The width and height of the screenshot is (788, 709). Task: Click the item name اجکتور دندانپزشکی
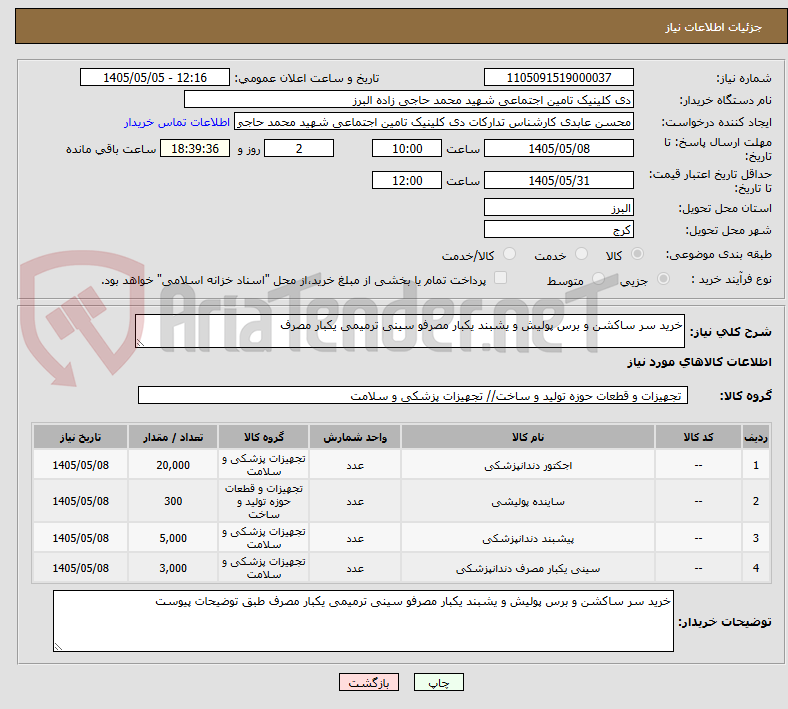[528, 466]
